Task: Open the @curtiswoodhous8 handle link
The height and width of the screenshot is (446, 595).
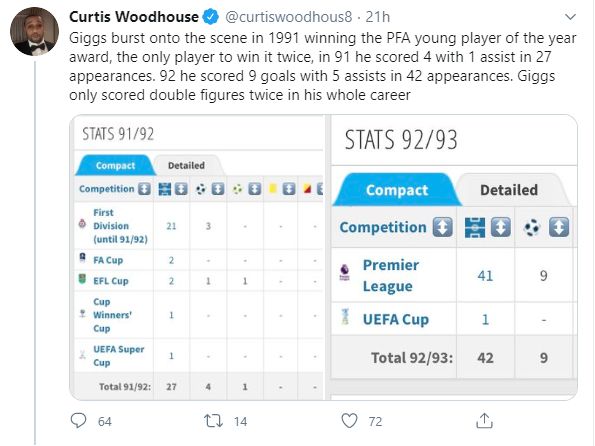Action: point(289,17)
